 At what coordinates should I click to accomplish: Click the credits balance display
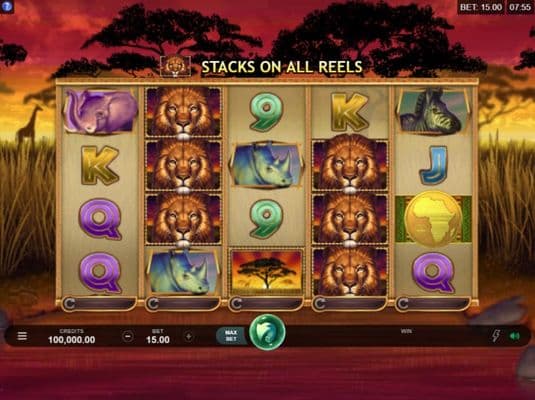coord(72,337)
